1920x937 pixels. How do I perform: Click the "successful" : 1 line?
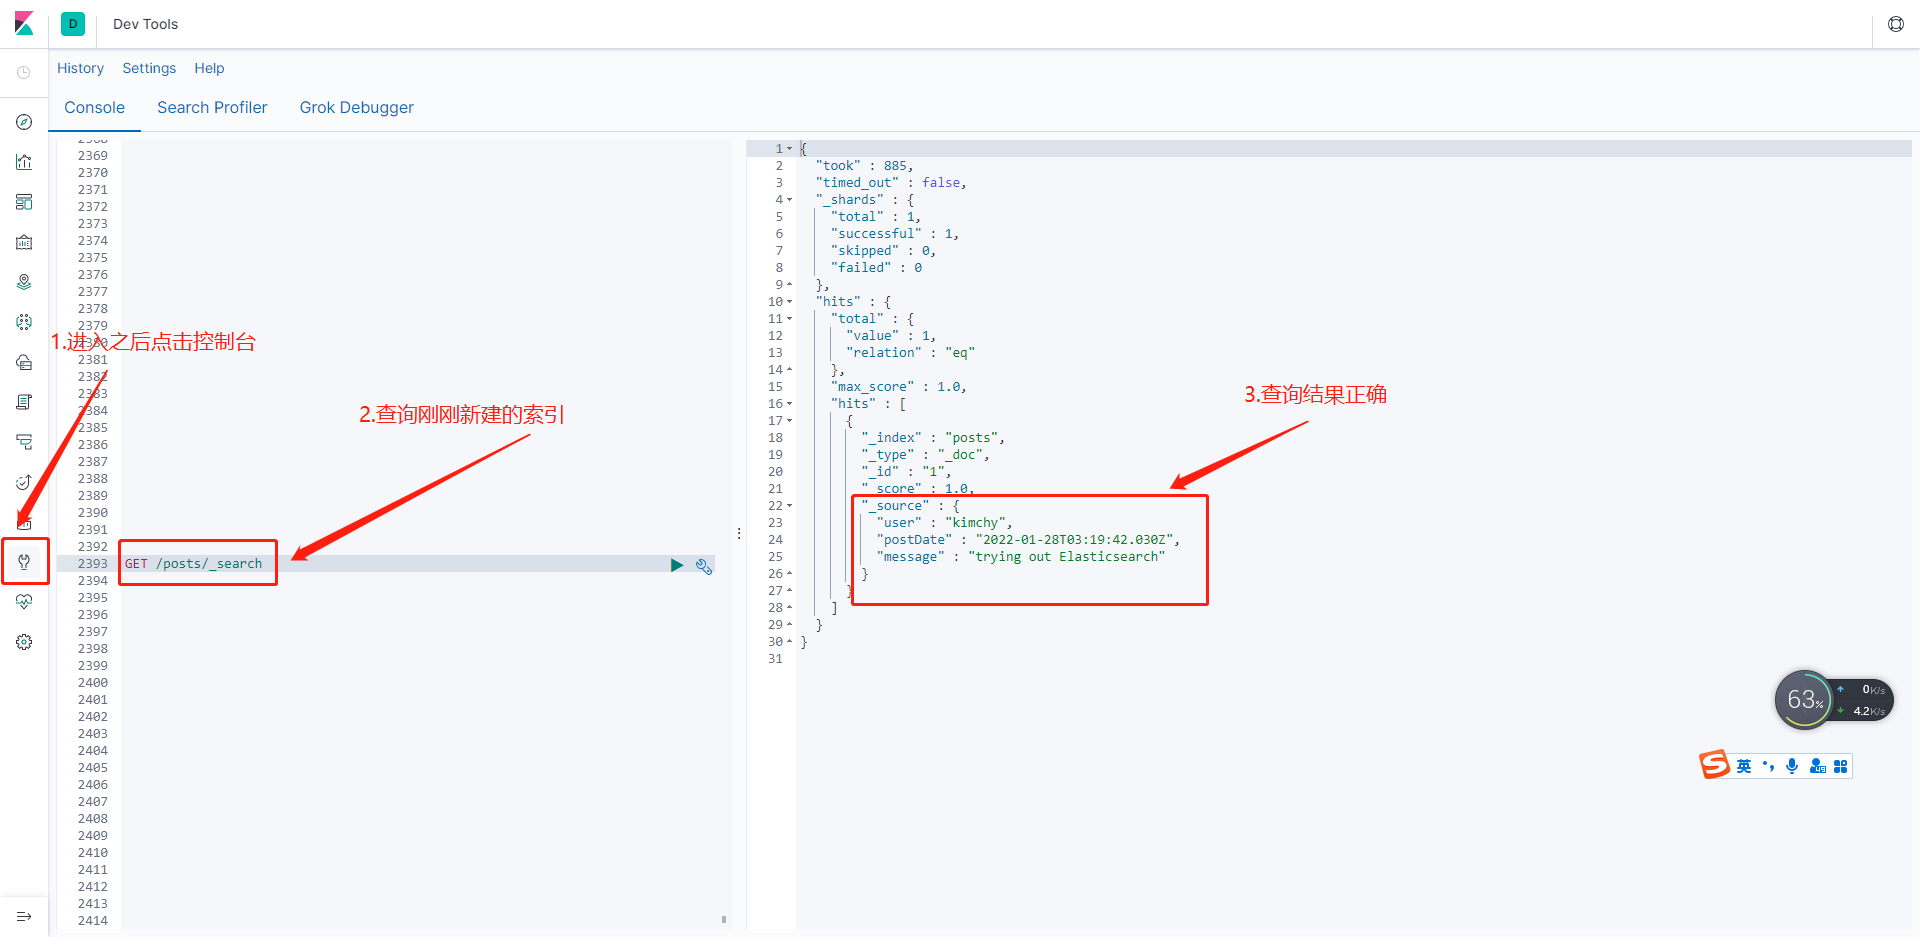click(895, 233)
